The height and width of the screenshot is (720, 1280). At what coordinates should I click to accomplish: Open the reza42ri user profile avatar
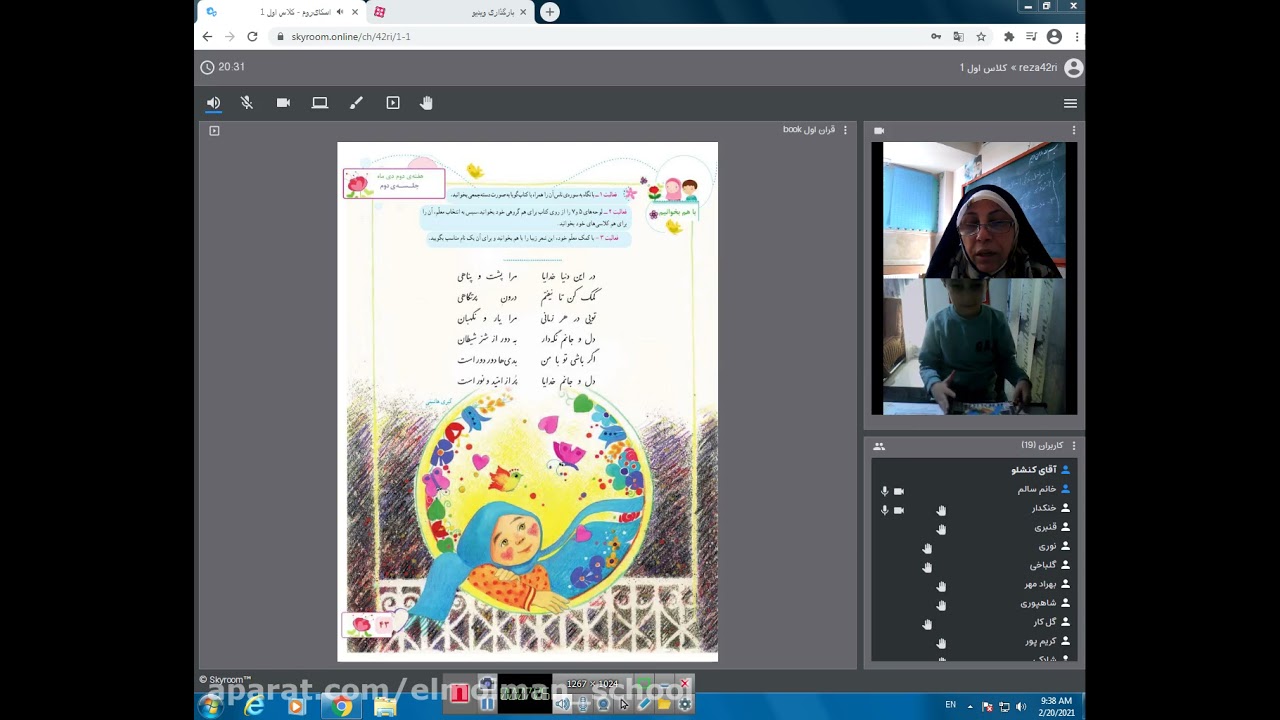pos(1073,68)
